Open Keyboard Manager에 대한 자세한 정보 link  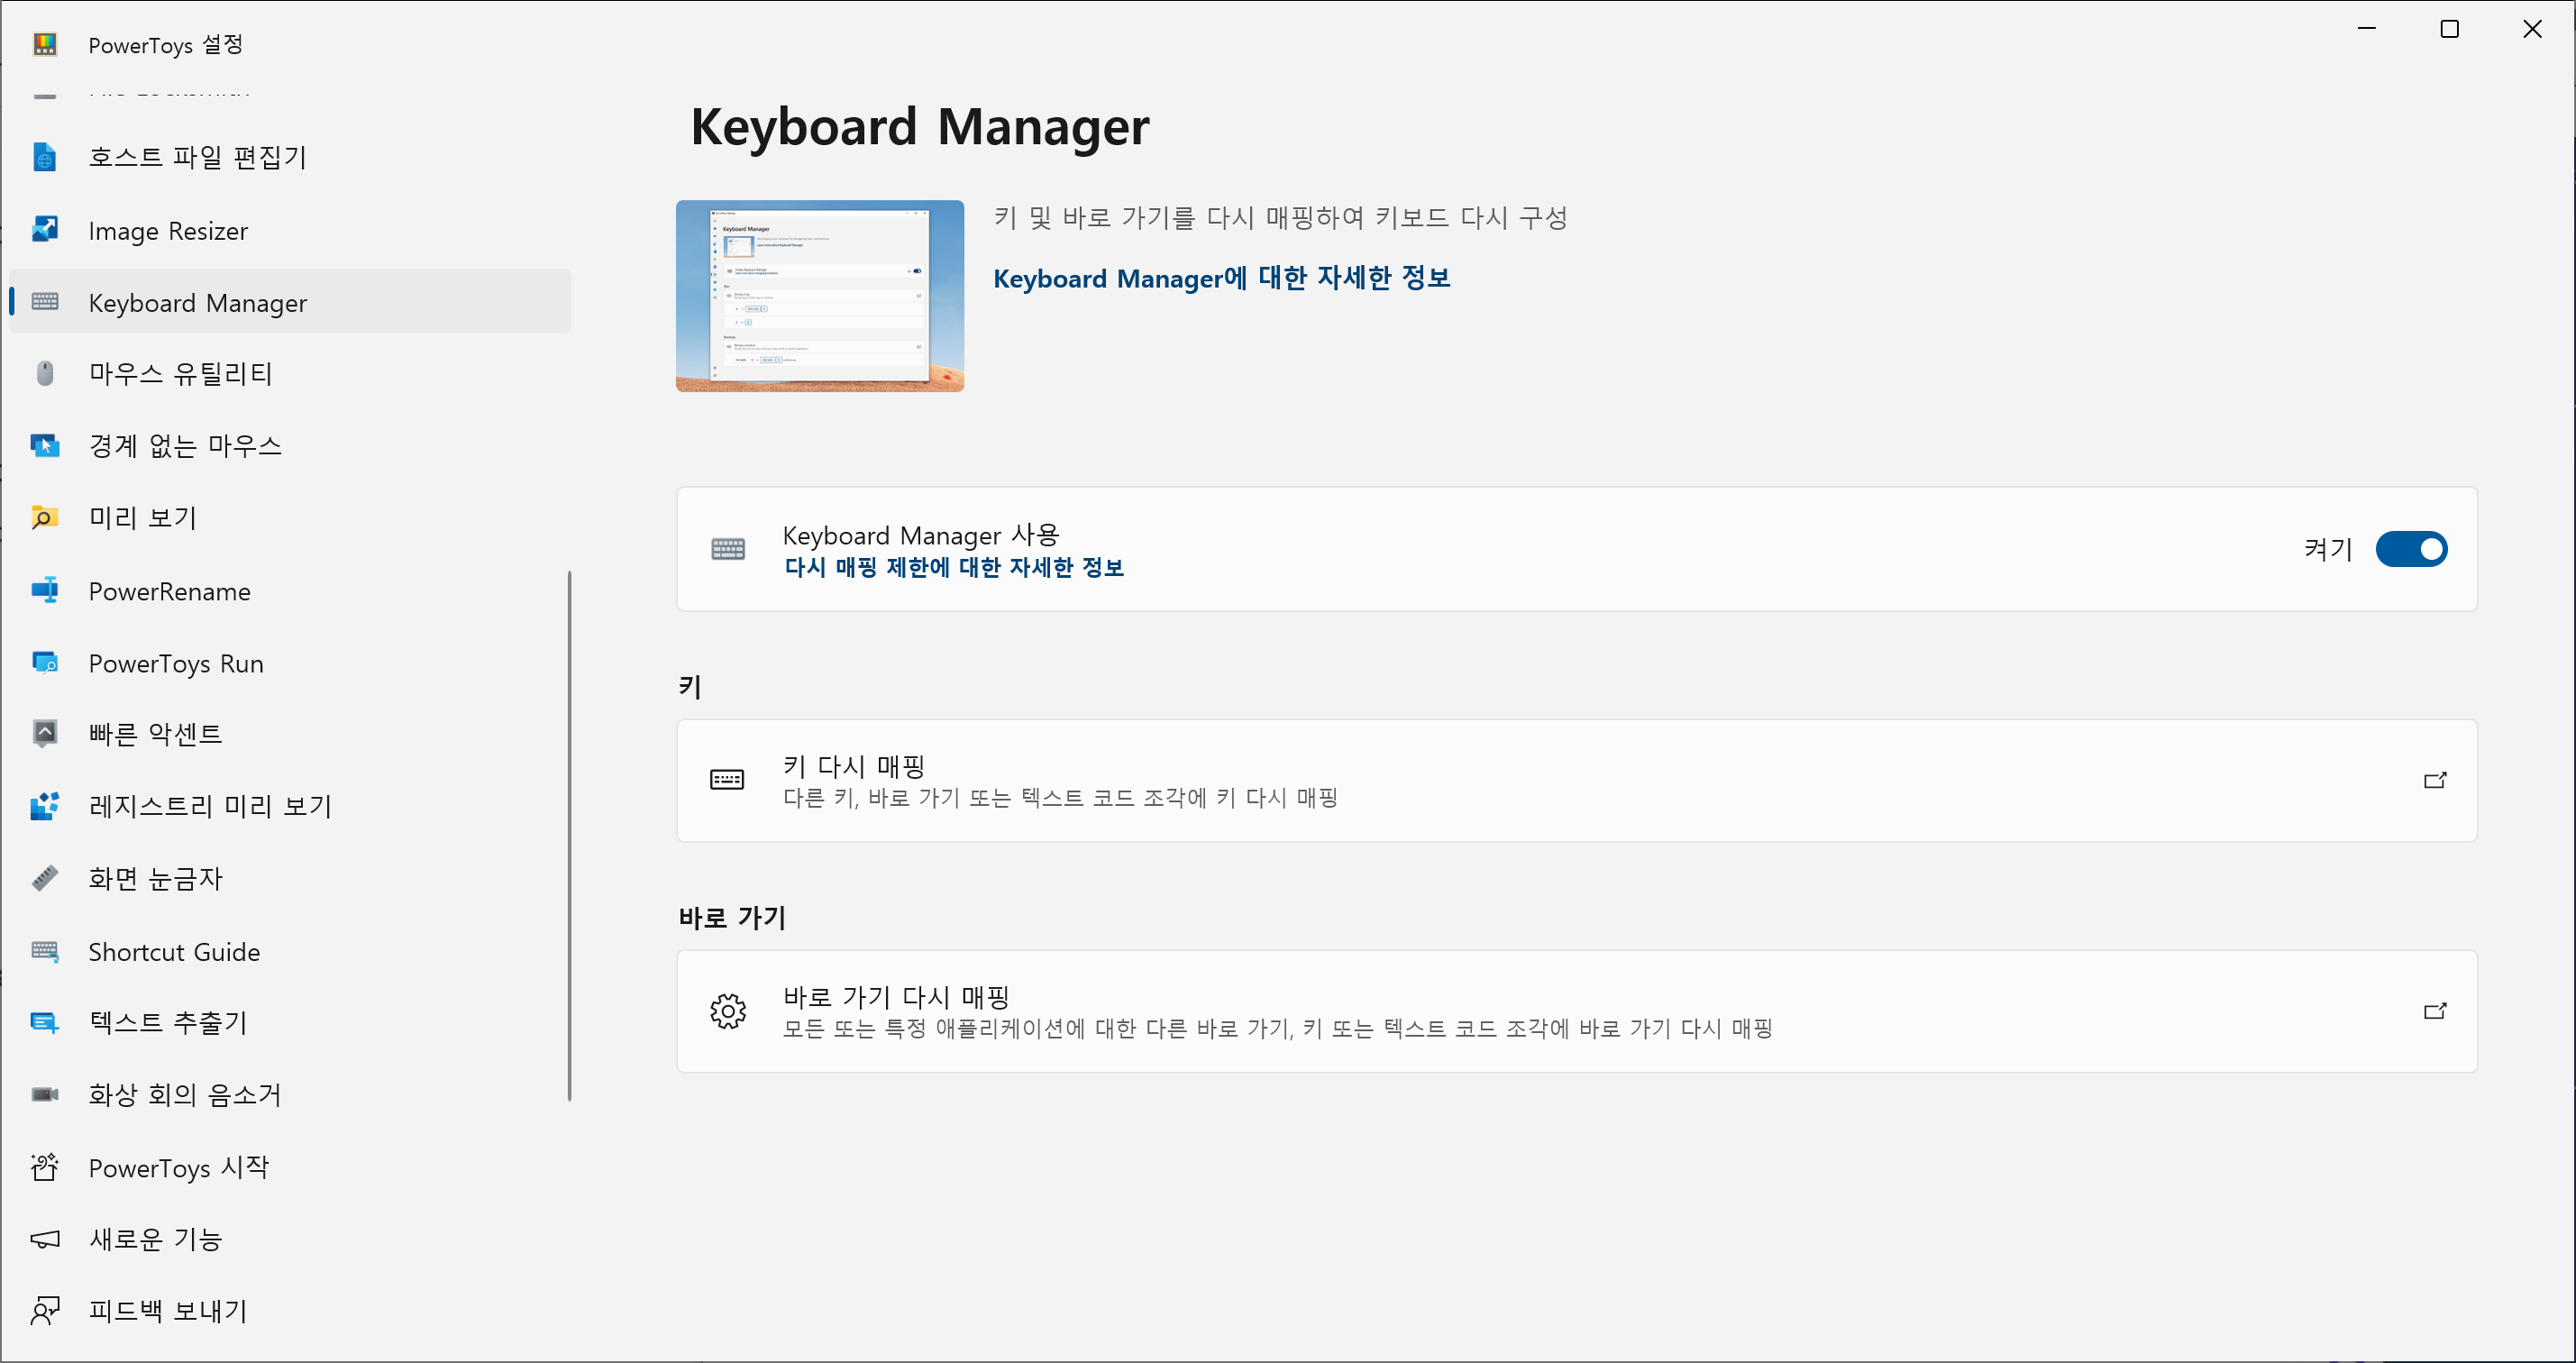click(x=1221, y=278)
